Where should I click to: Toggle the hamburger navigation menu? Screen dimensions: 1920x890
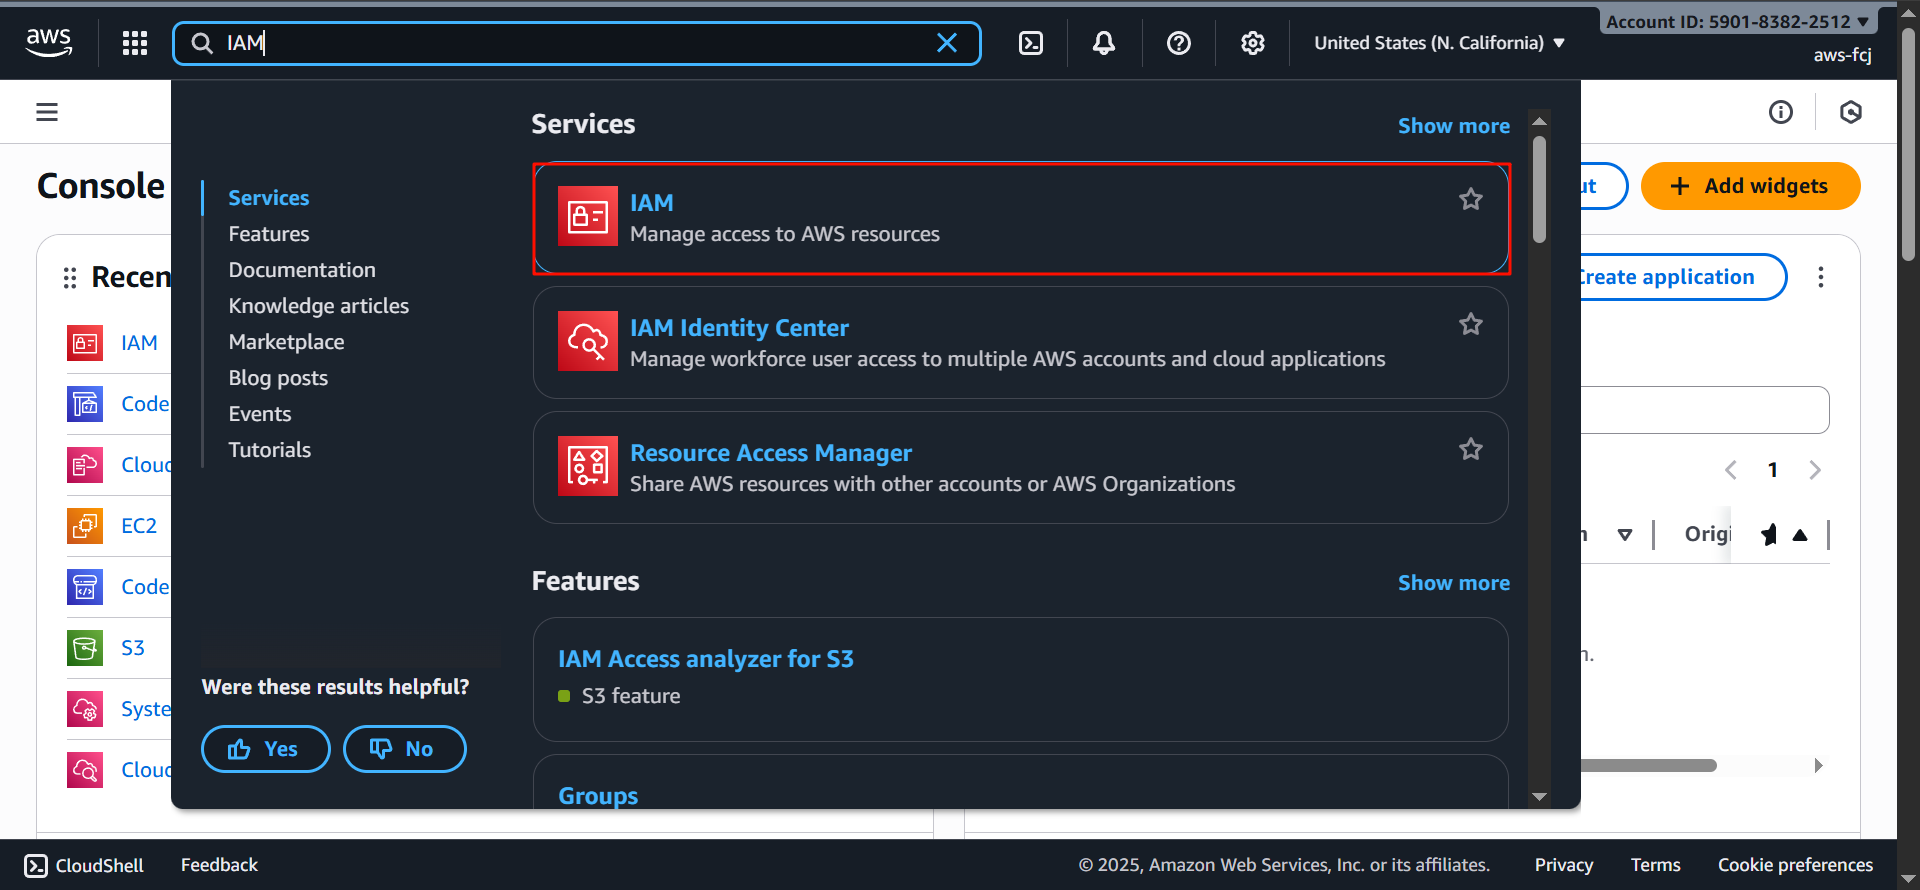tap(47, 112)
